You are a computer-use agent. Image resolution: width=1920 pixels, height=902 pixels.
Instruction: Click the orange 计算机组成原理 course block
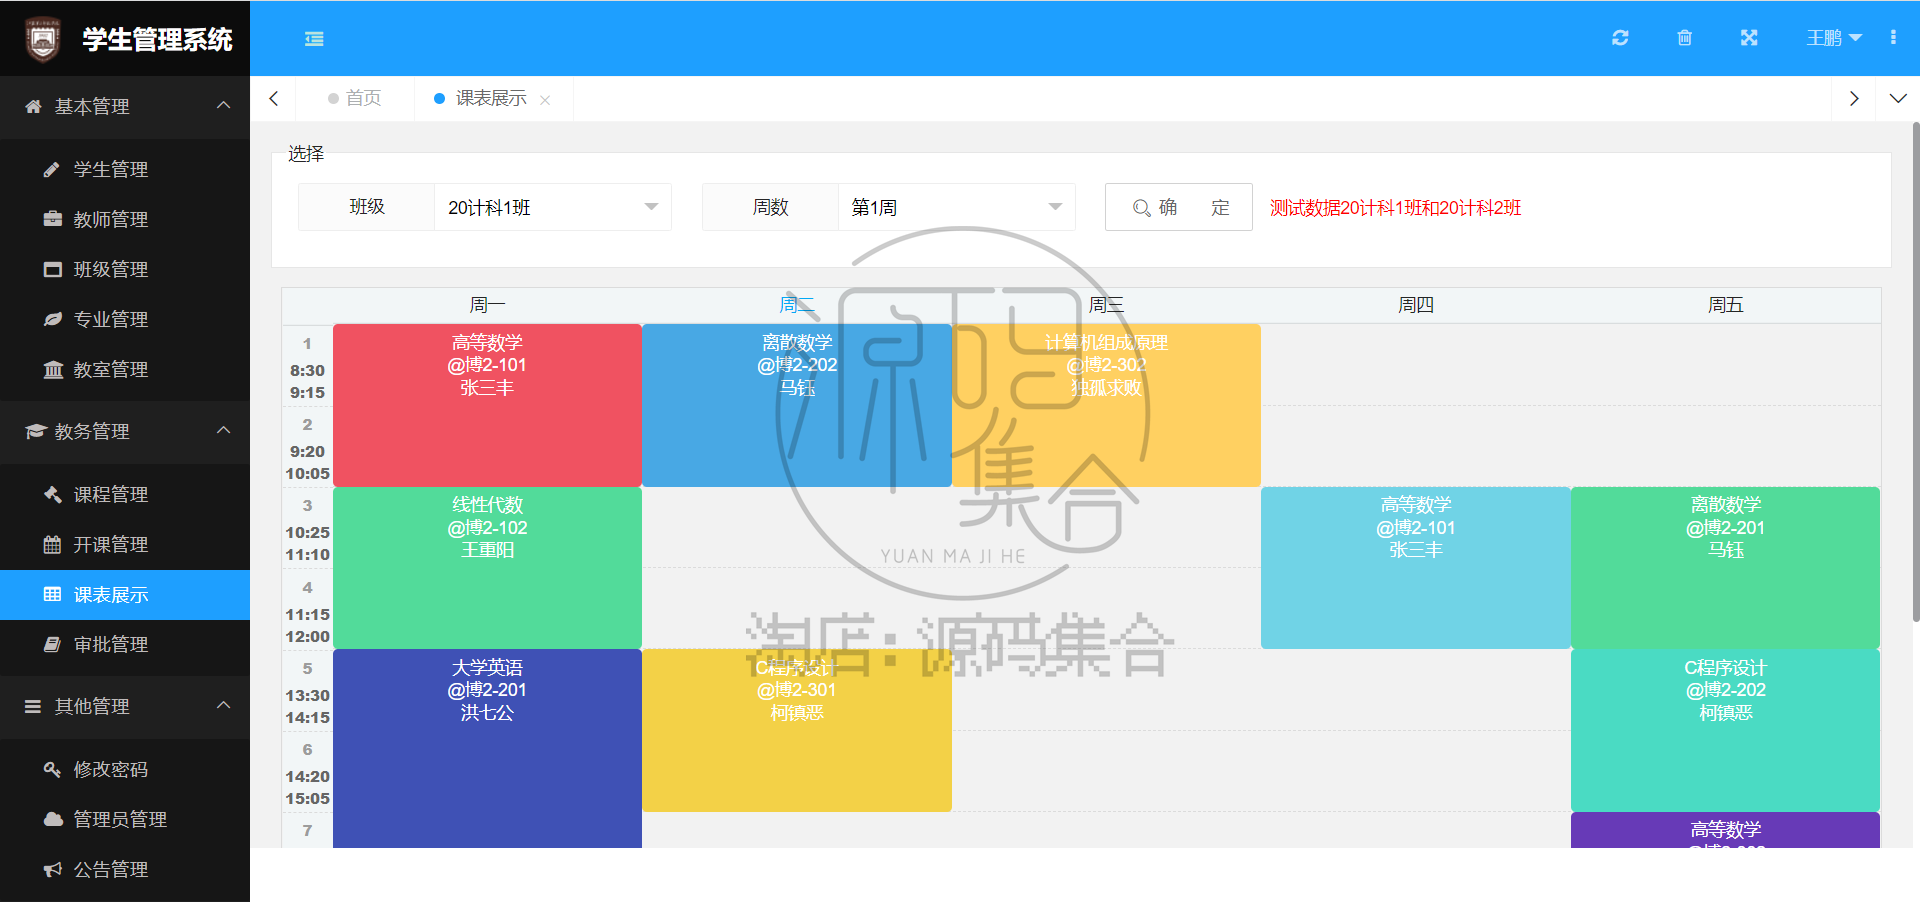(x=1106, y=405)
